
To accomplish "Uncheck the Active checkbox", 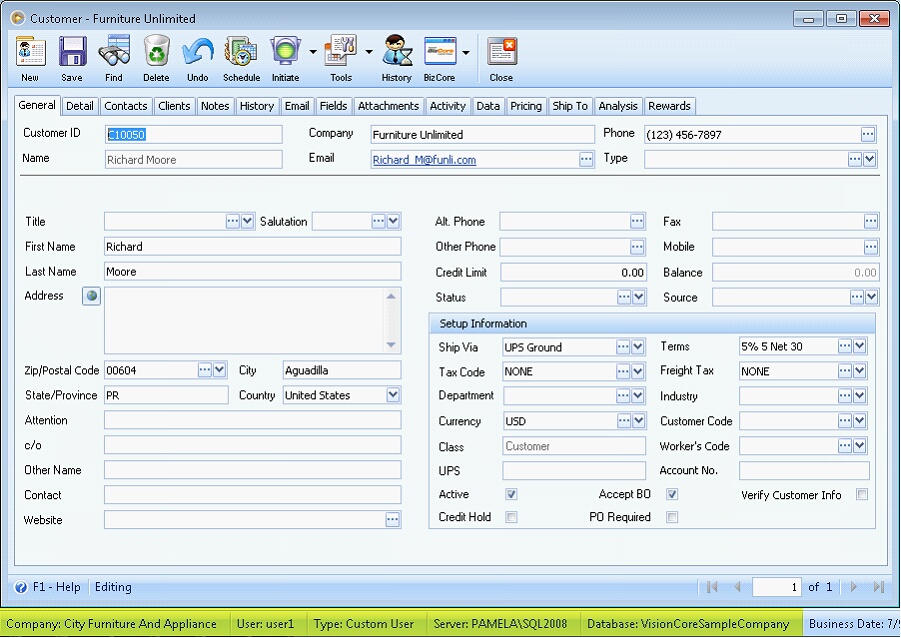I will click(511, 494).
